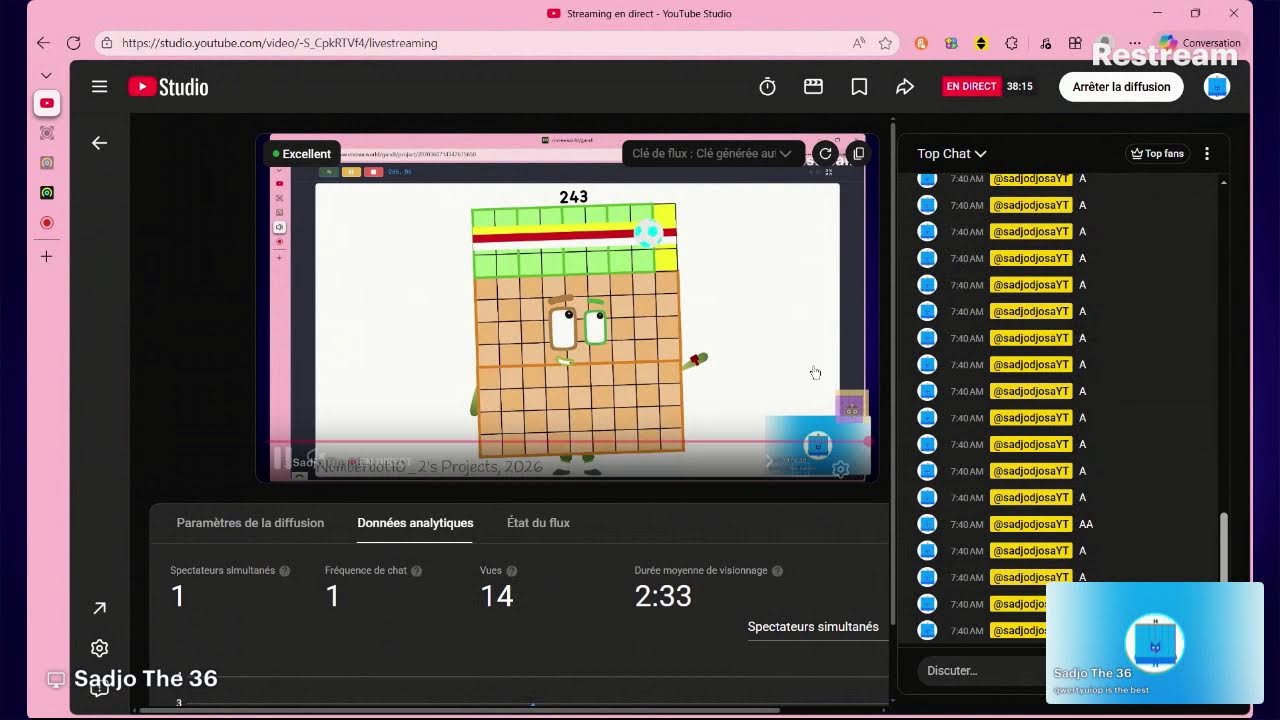1280x720 pixels.
Task: Expand the Top Chat dropdown
Action: (952, 153)
